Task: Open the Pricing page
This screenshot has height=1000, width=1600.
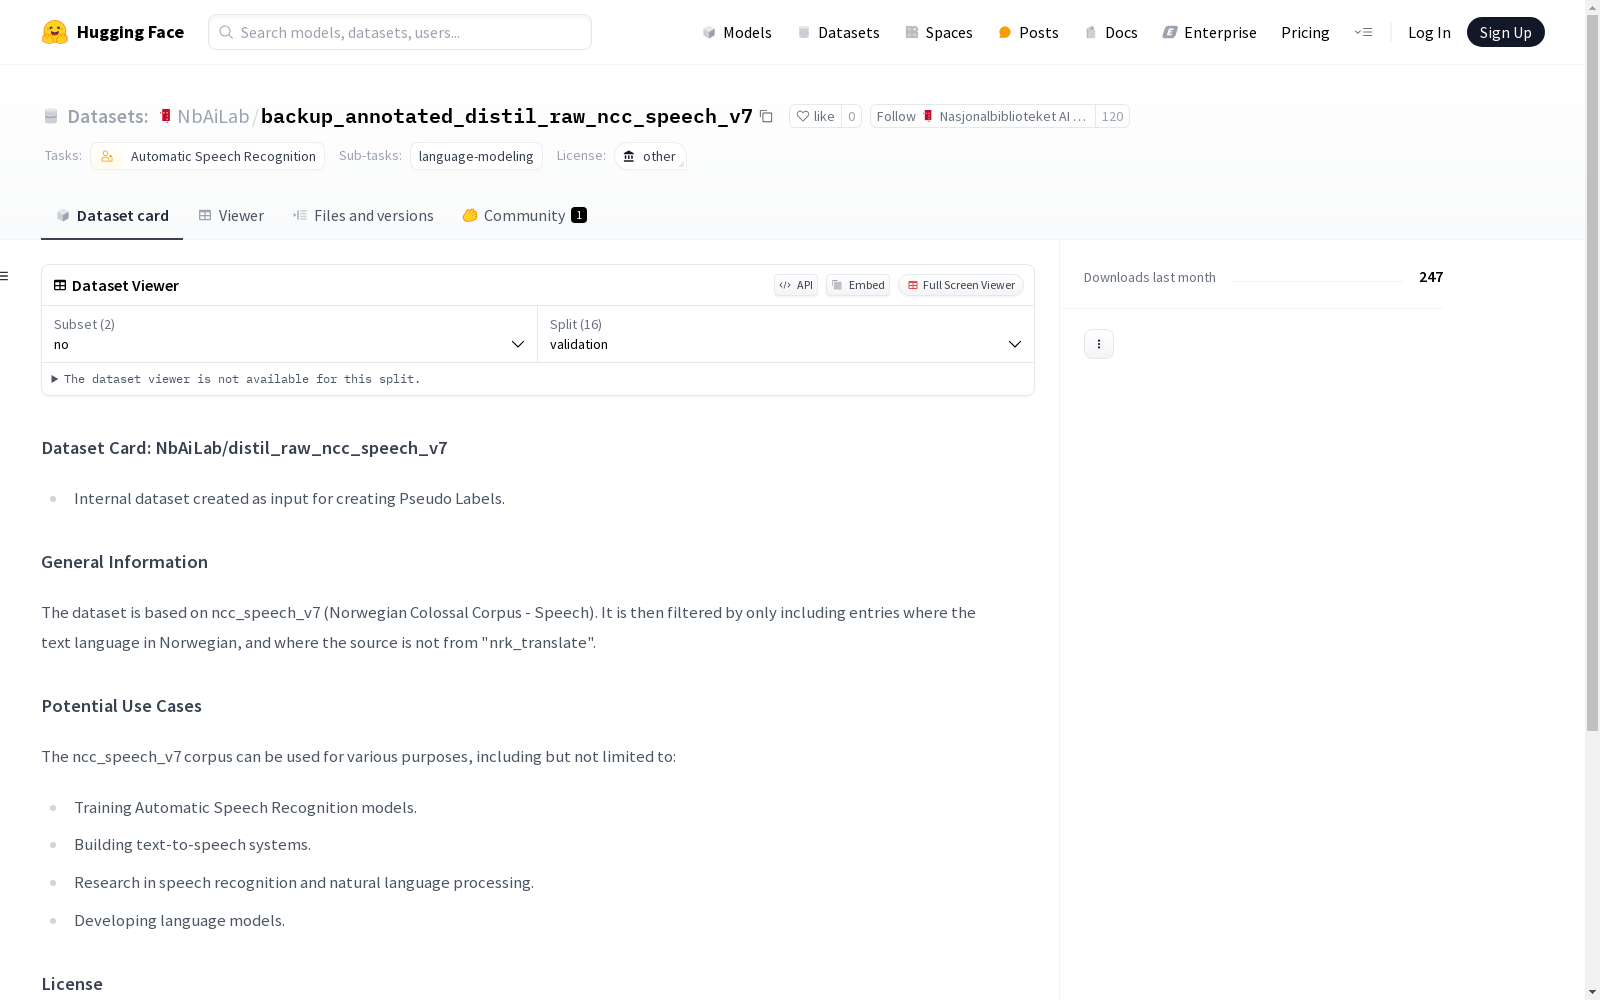Action: click(x=1305, y=32)
